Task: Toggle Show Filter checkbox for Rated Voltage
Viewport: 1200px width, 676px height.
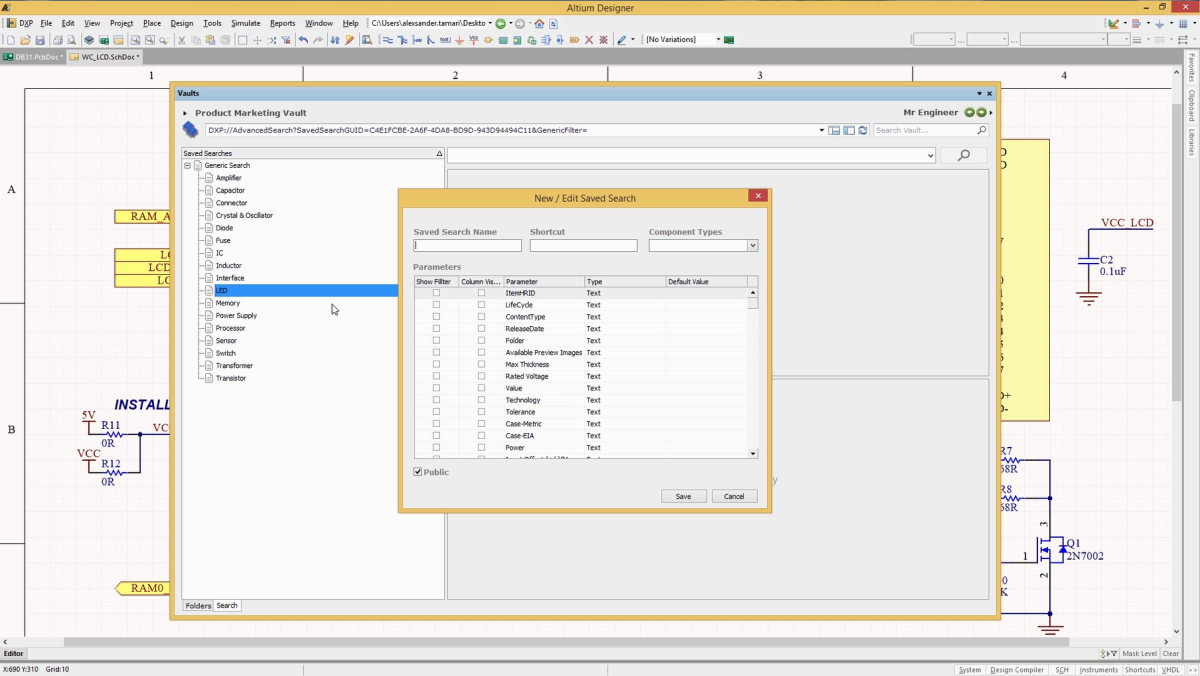Action: click(436, 376)
